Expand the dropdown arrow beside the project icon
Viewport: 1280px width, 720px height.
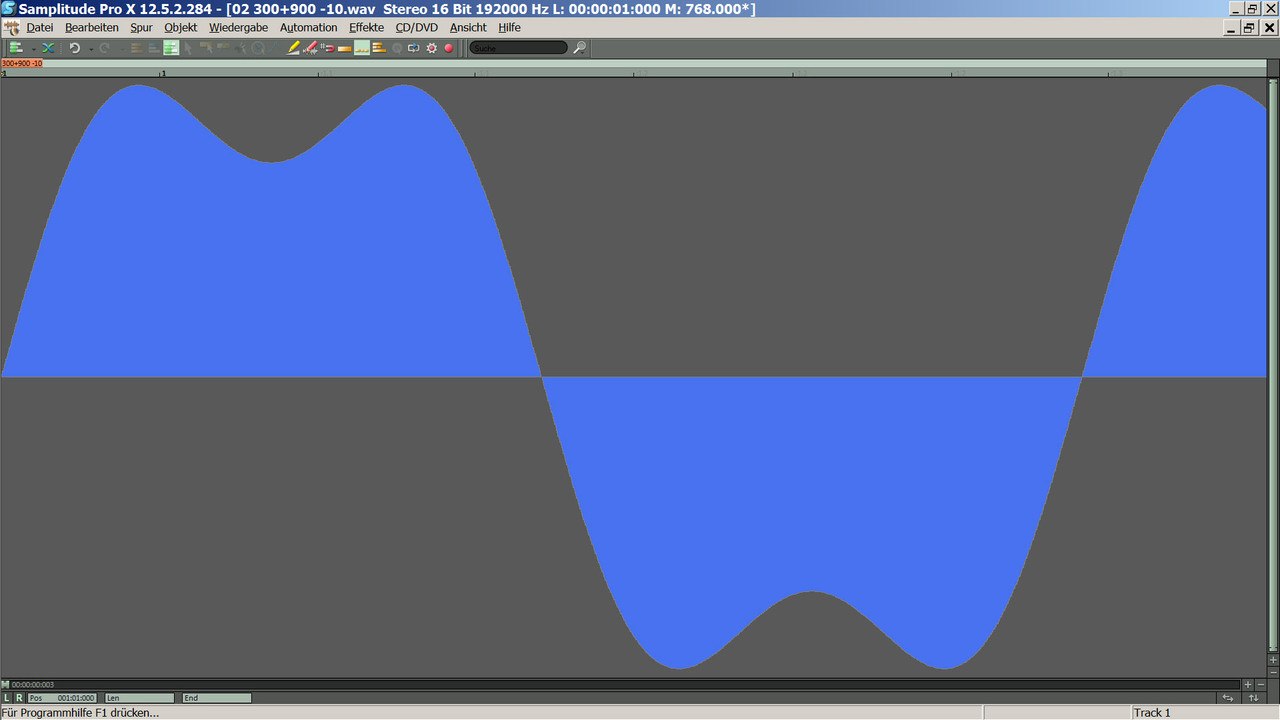33,48
